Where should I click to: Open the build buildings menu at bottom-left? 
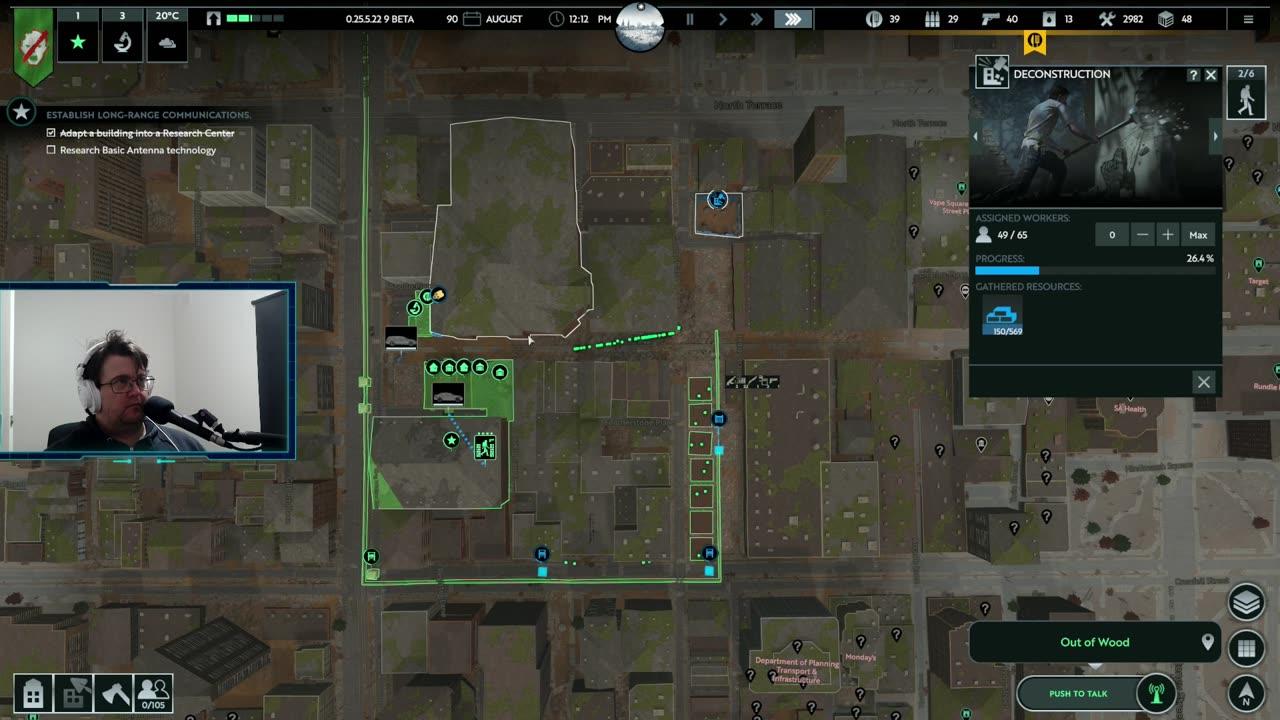click(x=33, y=693)
